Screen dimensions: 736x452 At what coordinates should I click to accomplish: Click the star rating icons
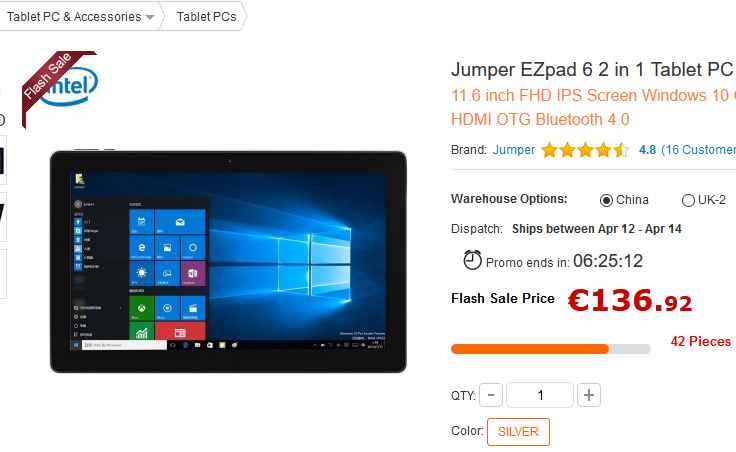tap(584, 150)
